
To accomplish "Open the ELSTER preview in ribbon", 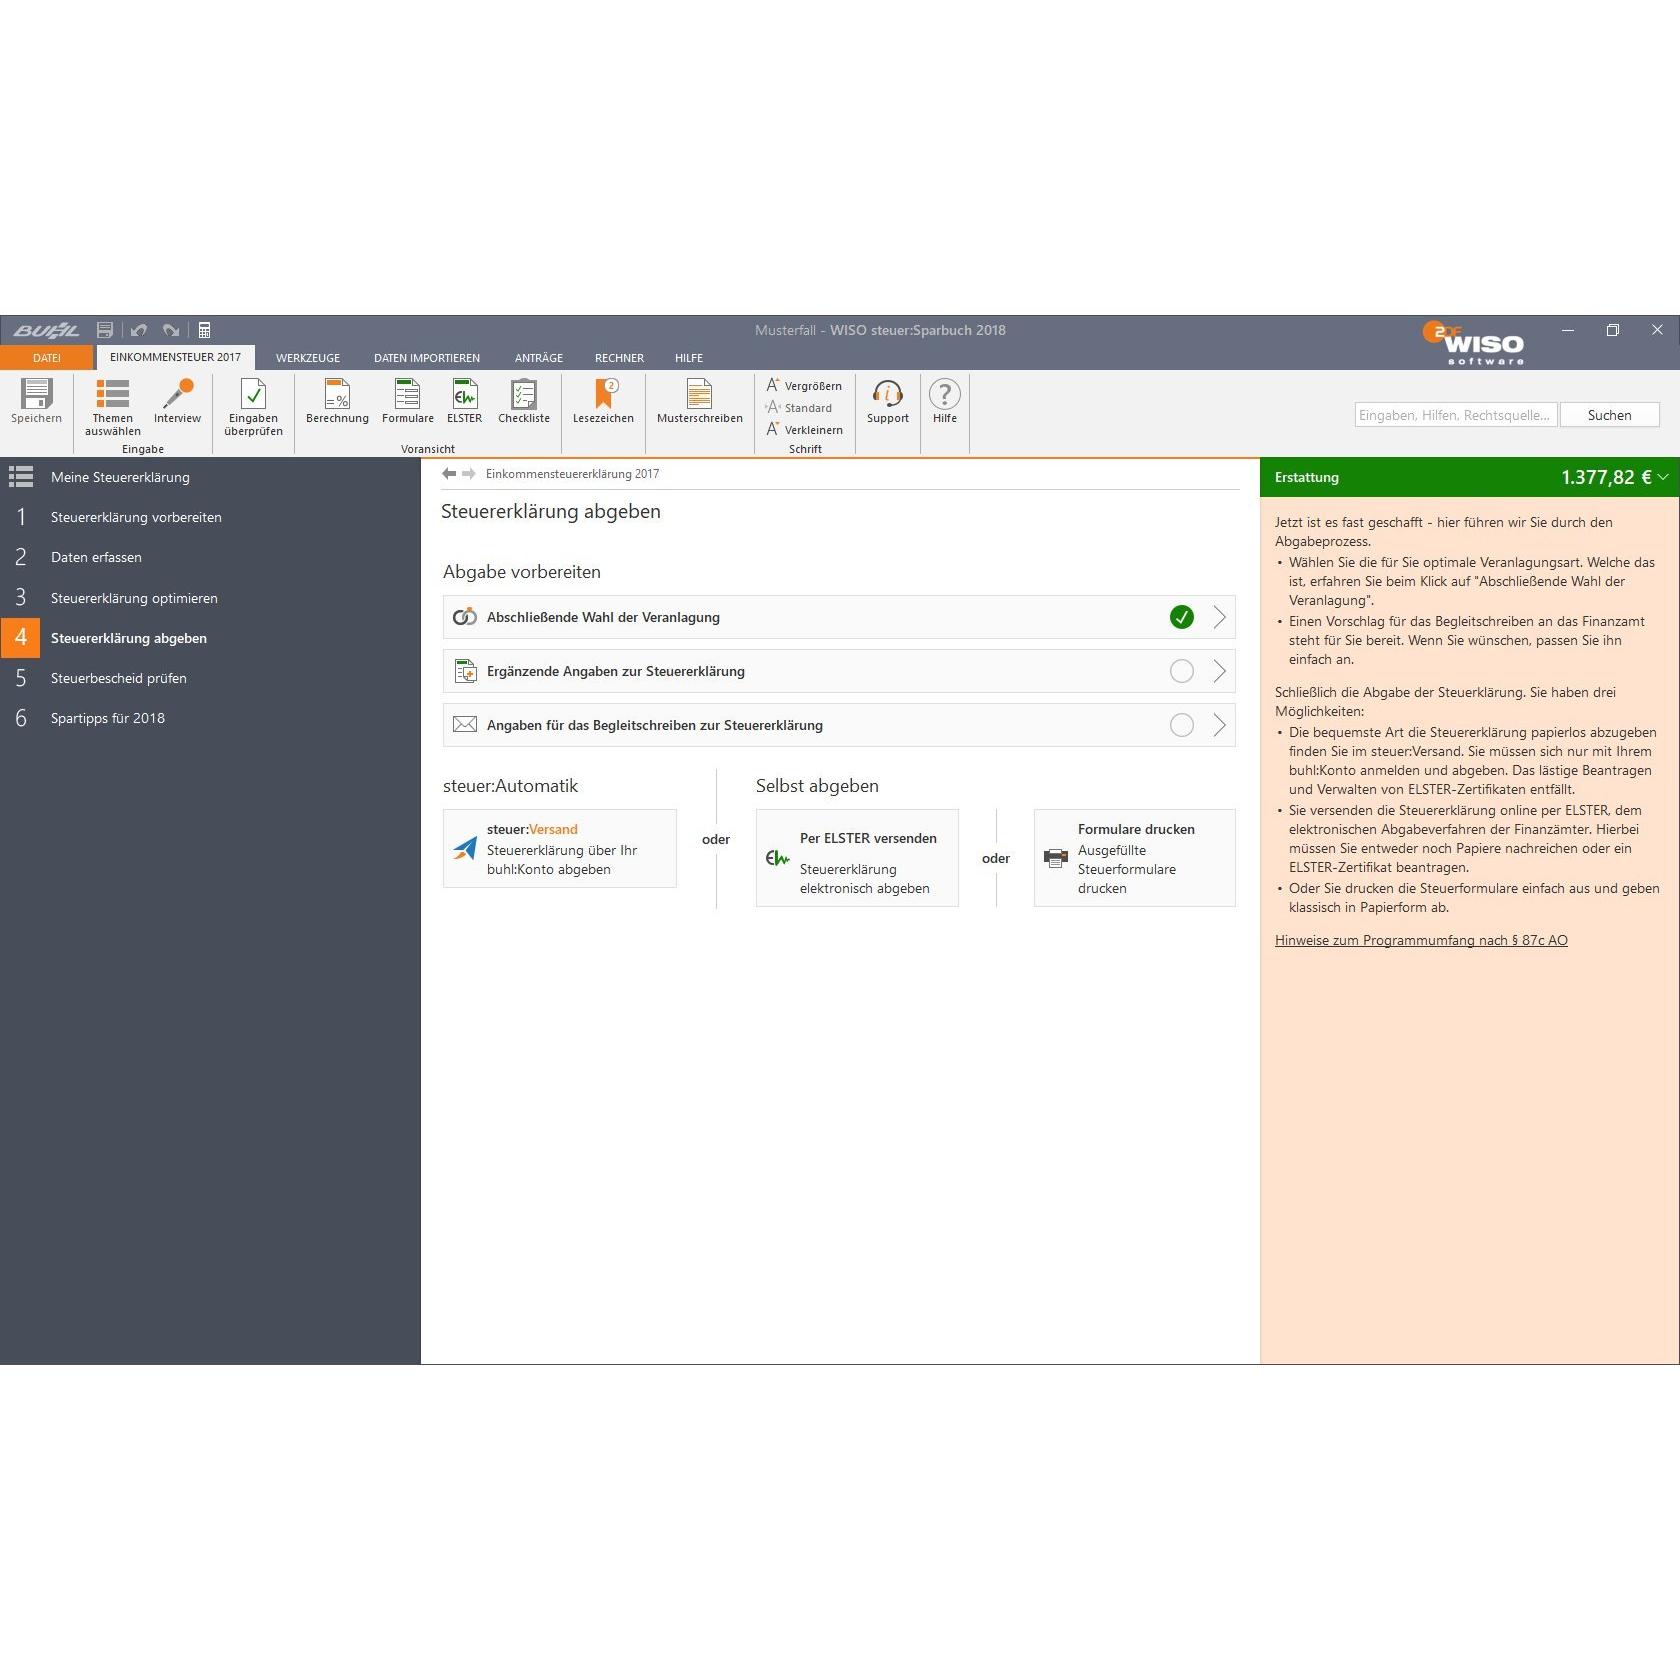I will (464, 402).
